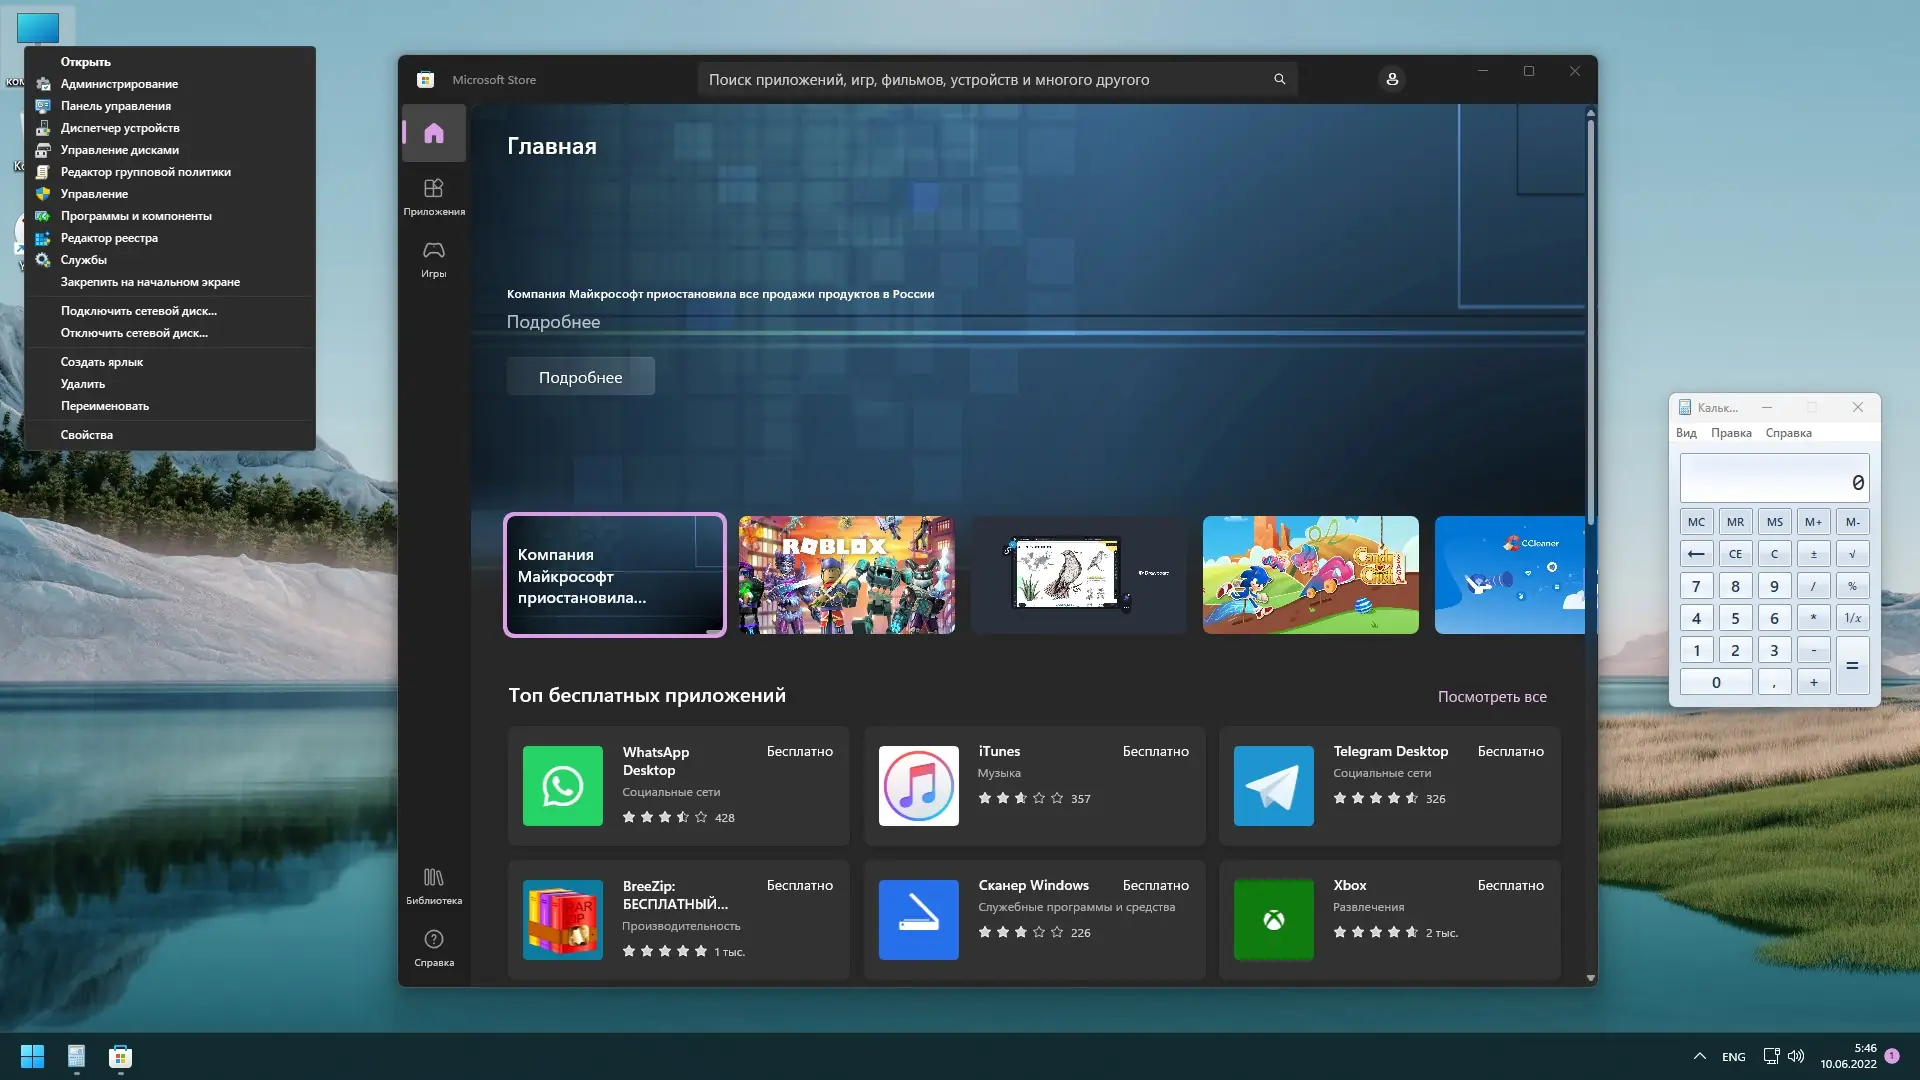Open the calculator Вид menu

(1686, 433)
